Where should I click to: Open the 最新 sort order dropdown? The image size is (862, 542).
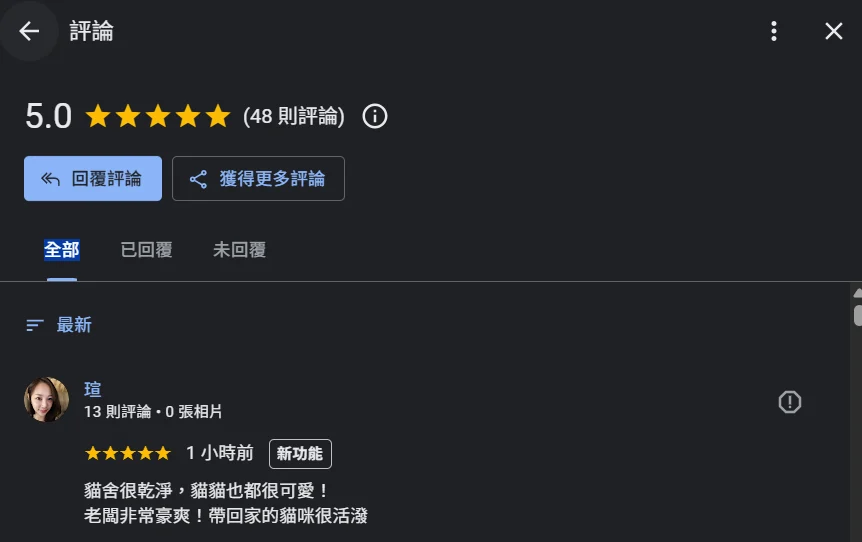[59, 325]
